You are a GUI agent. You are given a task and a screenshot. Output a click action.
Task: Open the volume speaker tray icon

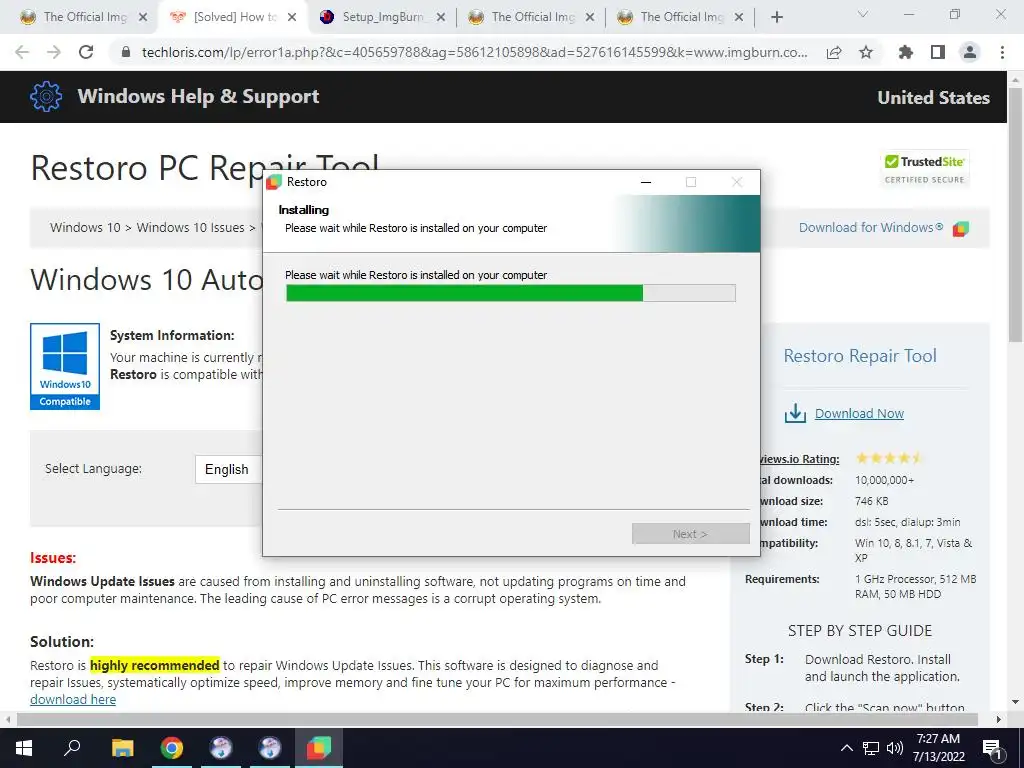click(x=895, y=748)
